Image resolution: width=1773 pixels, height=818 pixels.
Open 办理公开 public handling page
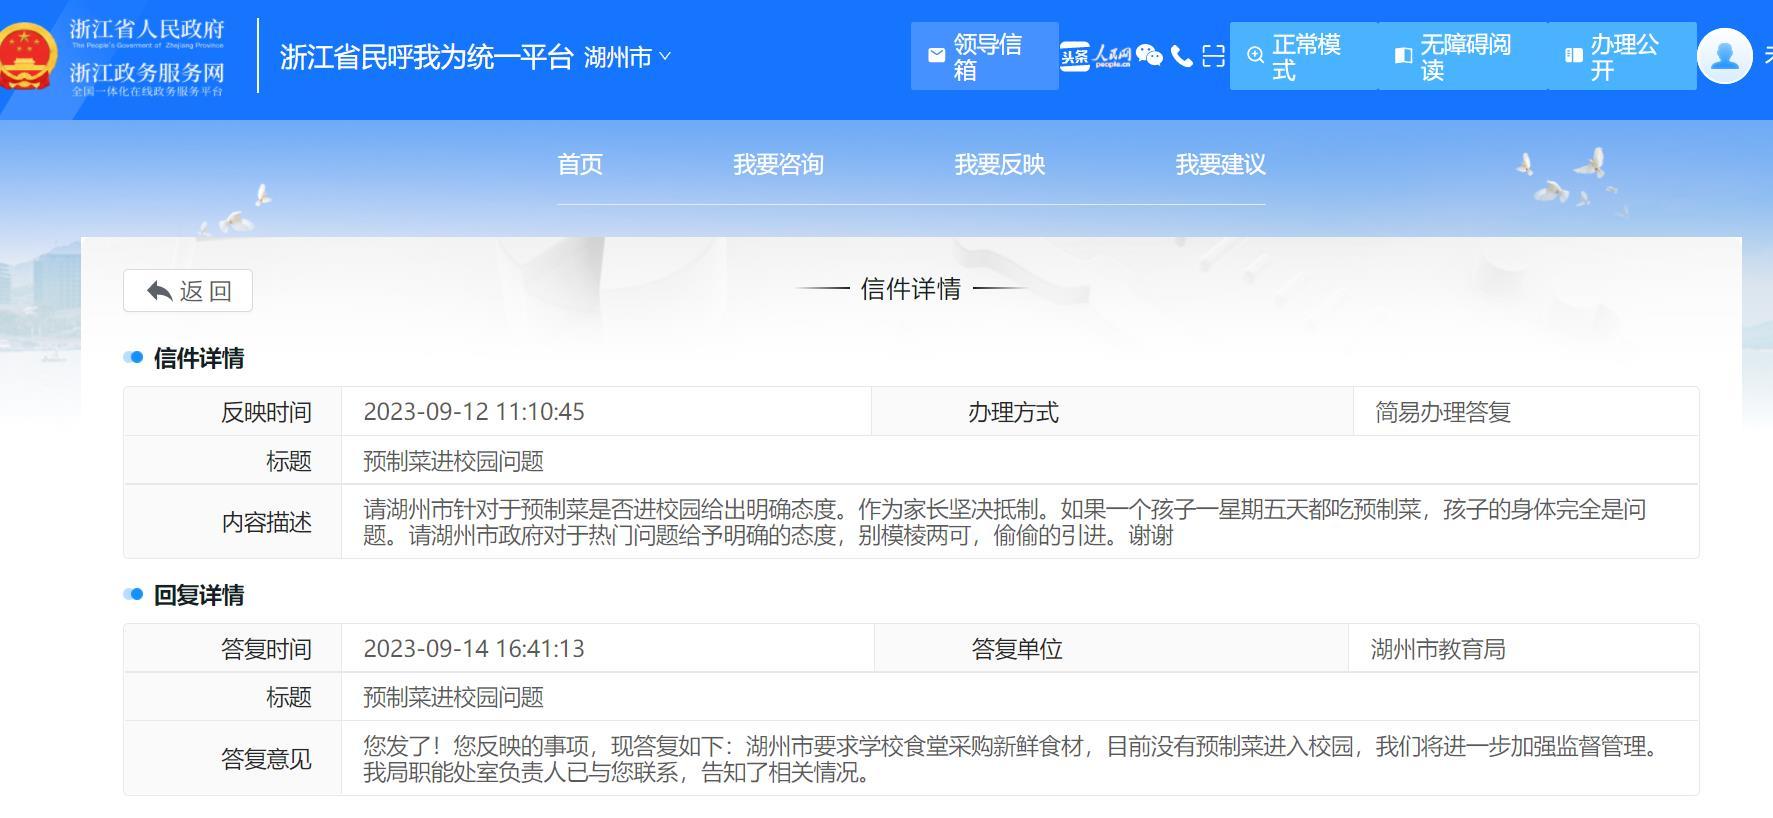(x=1621, y=56)
